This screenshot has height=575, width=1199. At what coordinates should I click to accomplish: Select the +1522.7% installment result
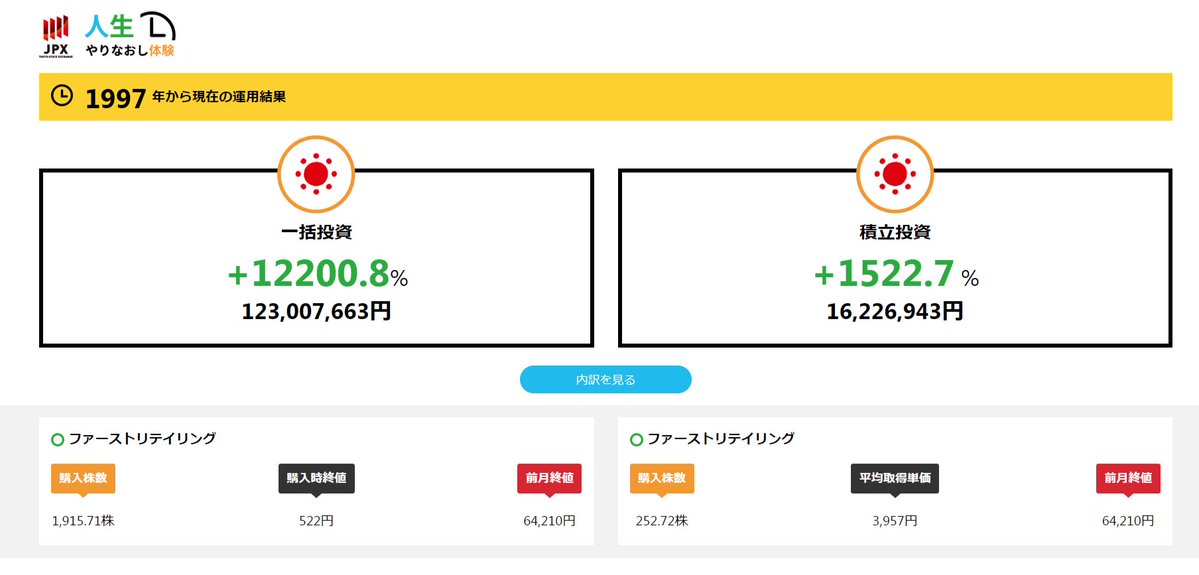tap(895, 275)
